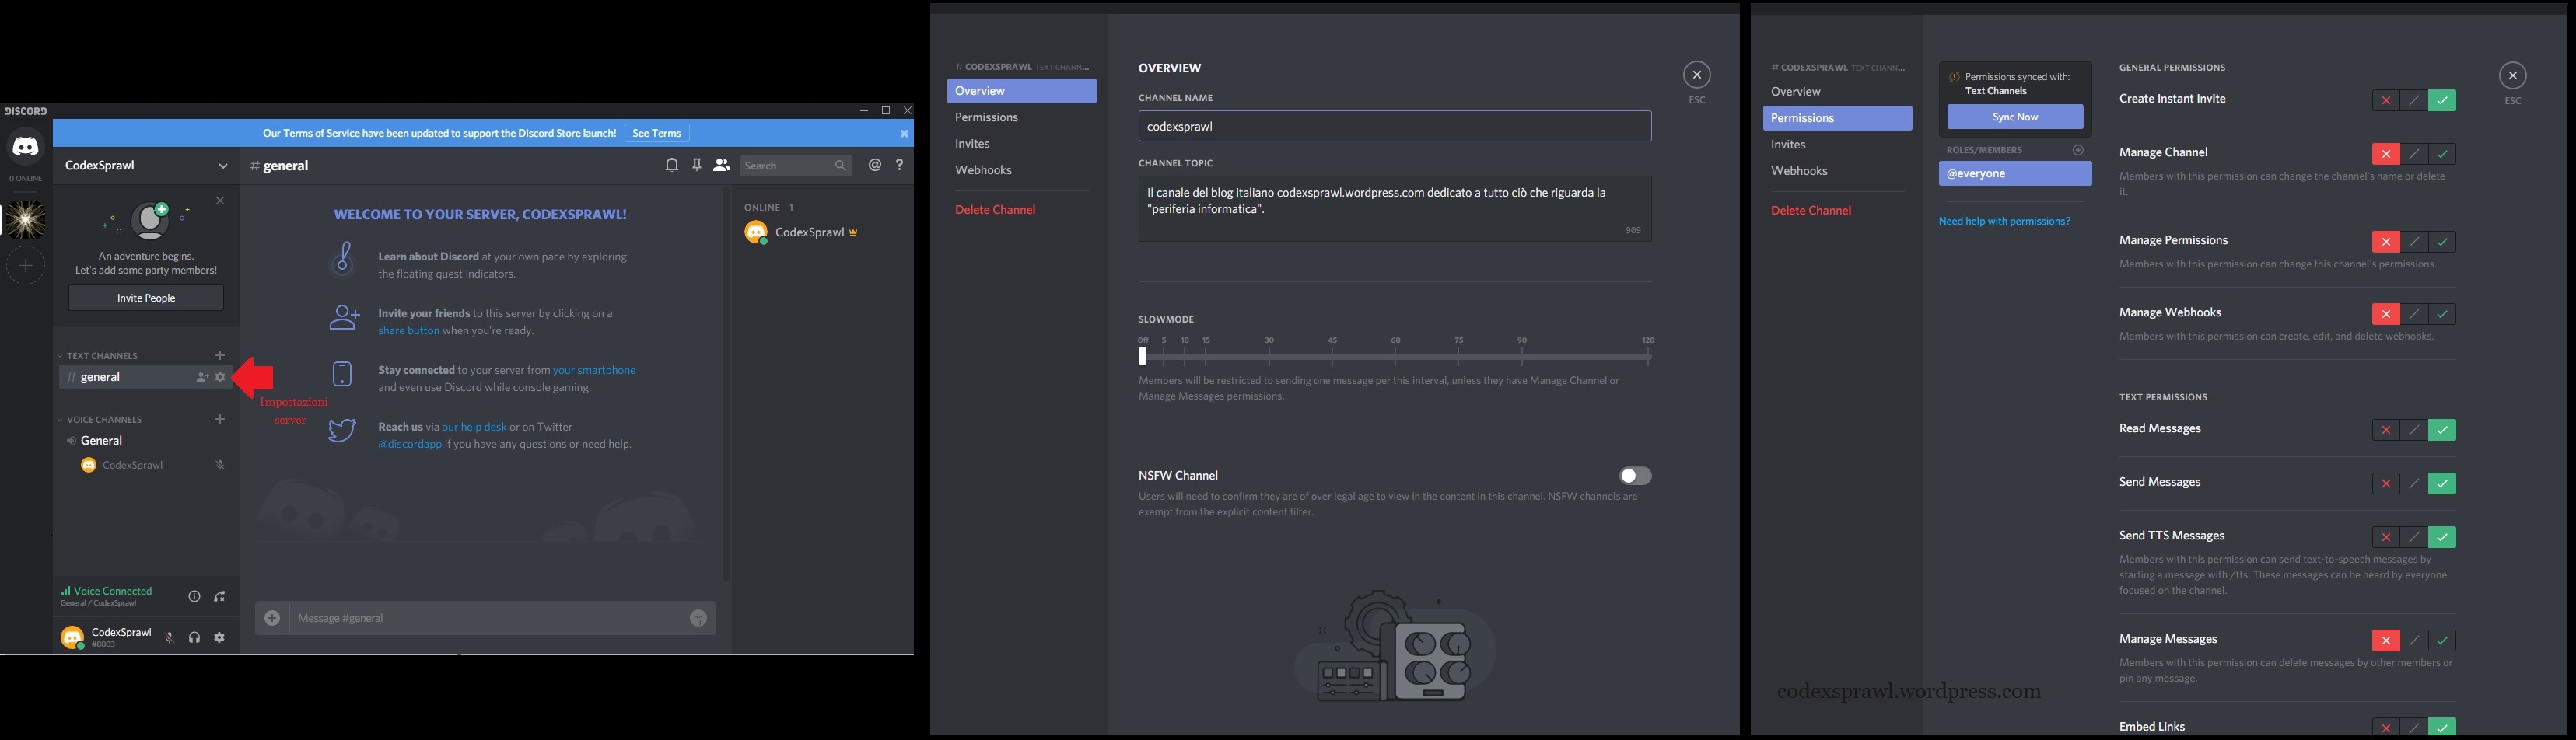The height and width of the screenshot is (740, 2576).
Task: Allow Manage Messages permission
Action: [x=2442, y=641]
